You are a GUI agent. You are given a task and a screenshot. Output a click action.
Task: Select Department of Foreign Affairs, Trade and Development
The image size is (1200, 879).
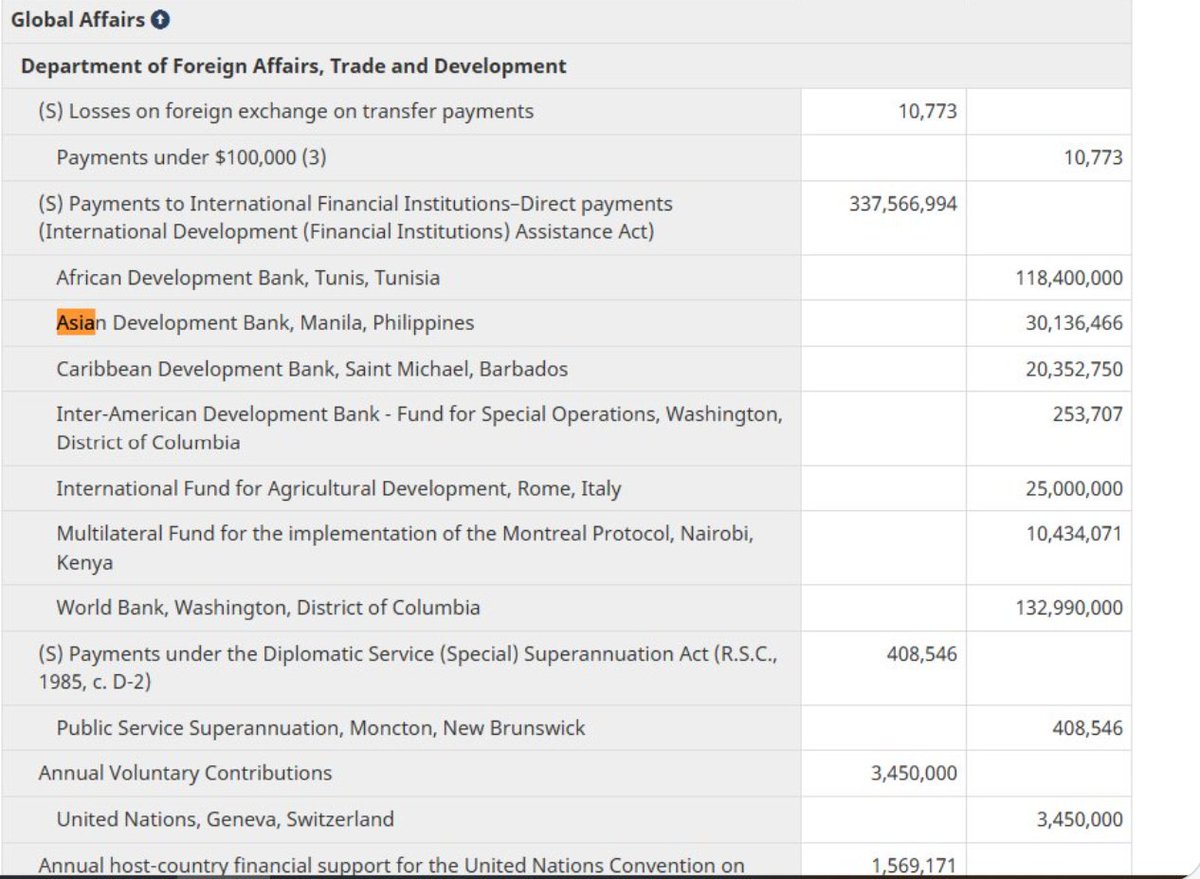click(294, 66)
